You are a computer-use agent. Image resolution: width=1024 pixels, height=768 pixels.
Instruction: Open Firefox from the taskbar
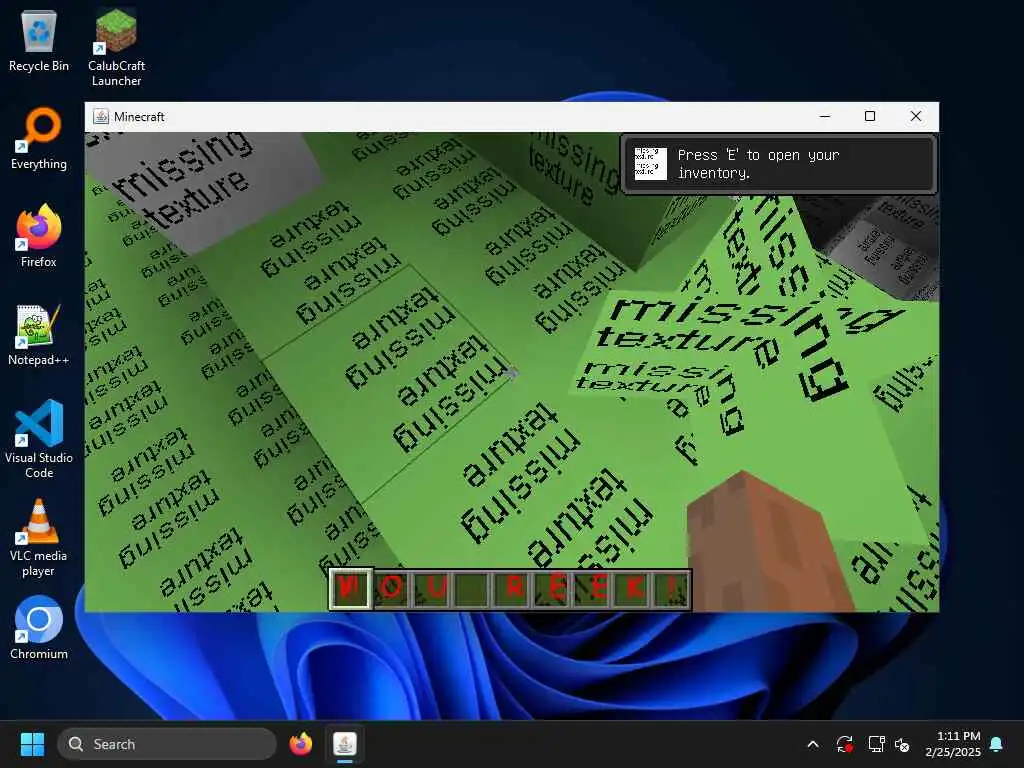tap(301, 744)
